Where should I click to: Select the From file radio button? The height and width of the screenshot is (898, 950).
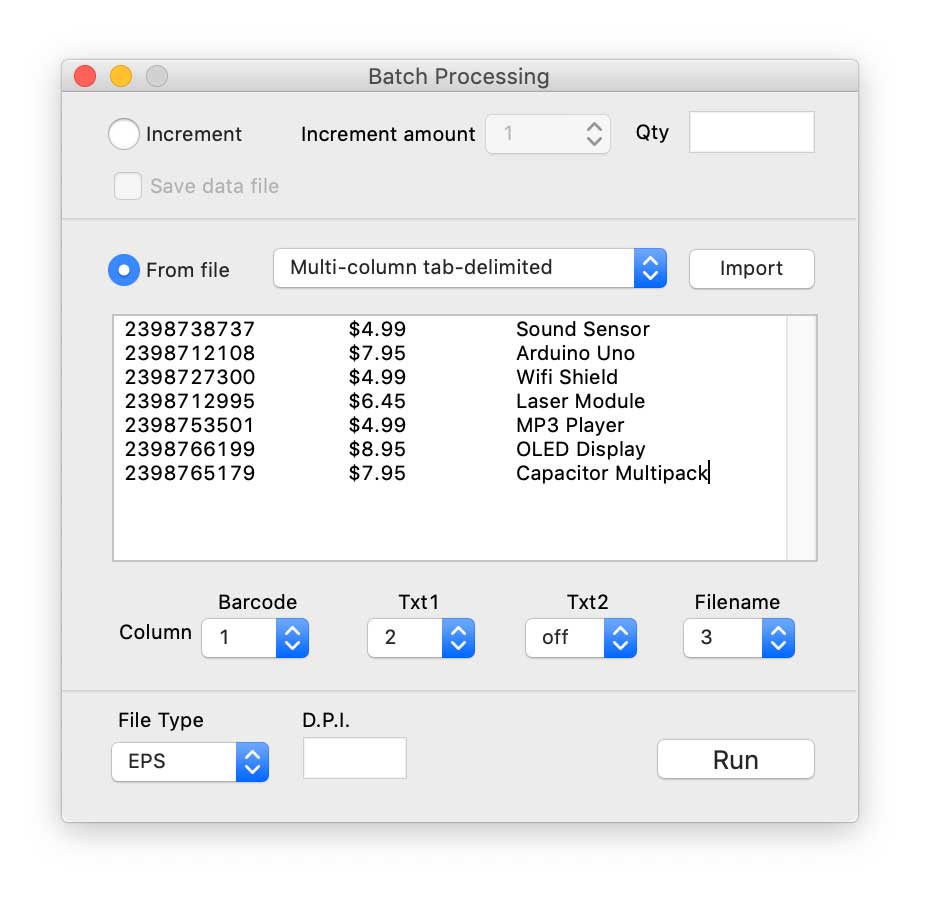pyautogui.click(x=124, y=269)
